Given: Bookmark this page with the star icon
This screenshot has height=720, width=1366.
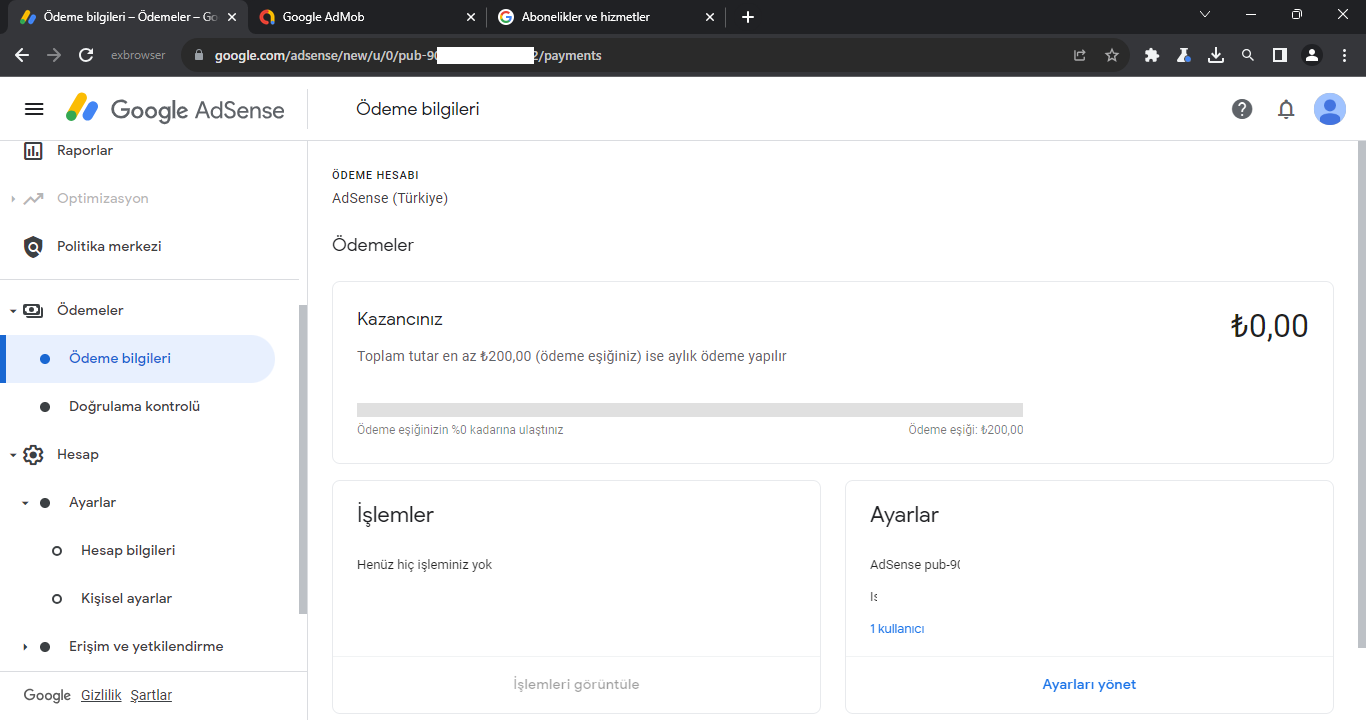Looking at the screenshot, I should coord(1112,56).
